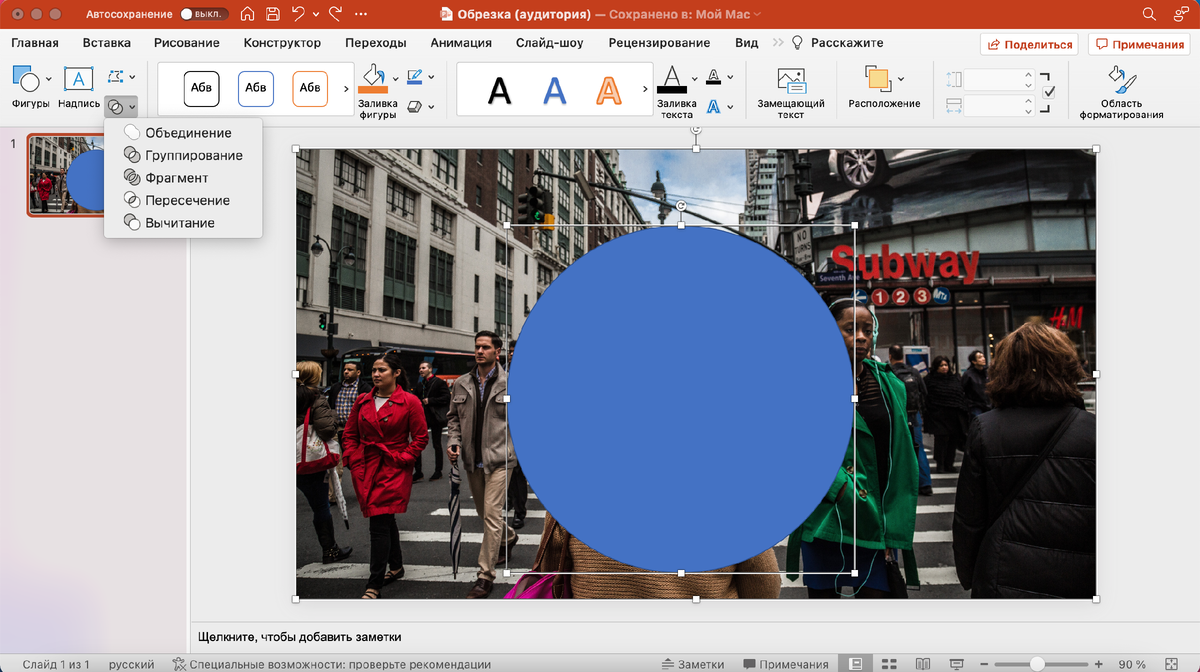This screenshot has width=1200, height=672.
Task: Select the black outline Абв shape style
Action: 201,89
